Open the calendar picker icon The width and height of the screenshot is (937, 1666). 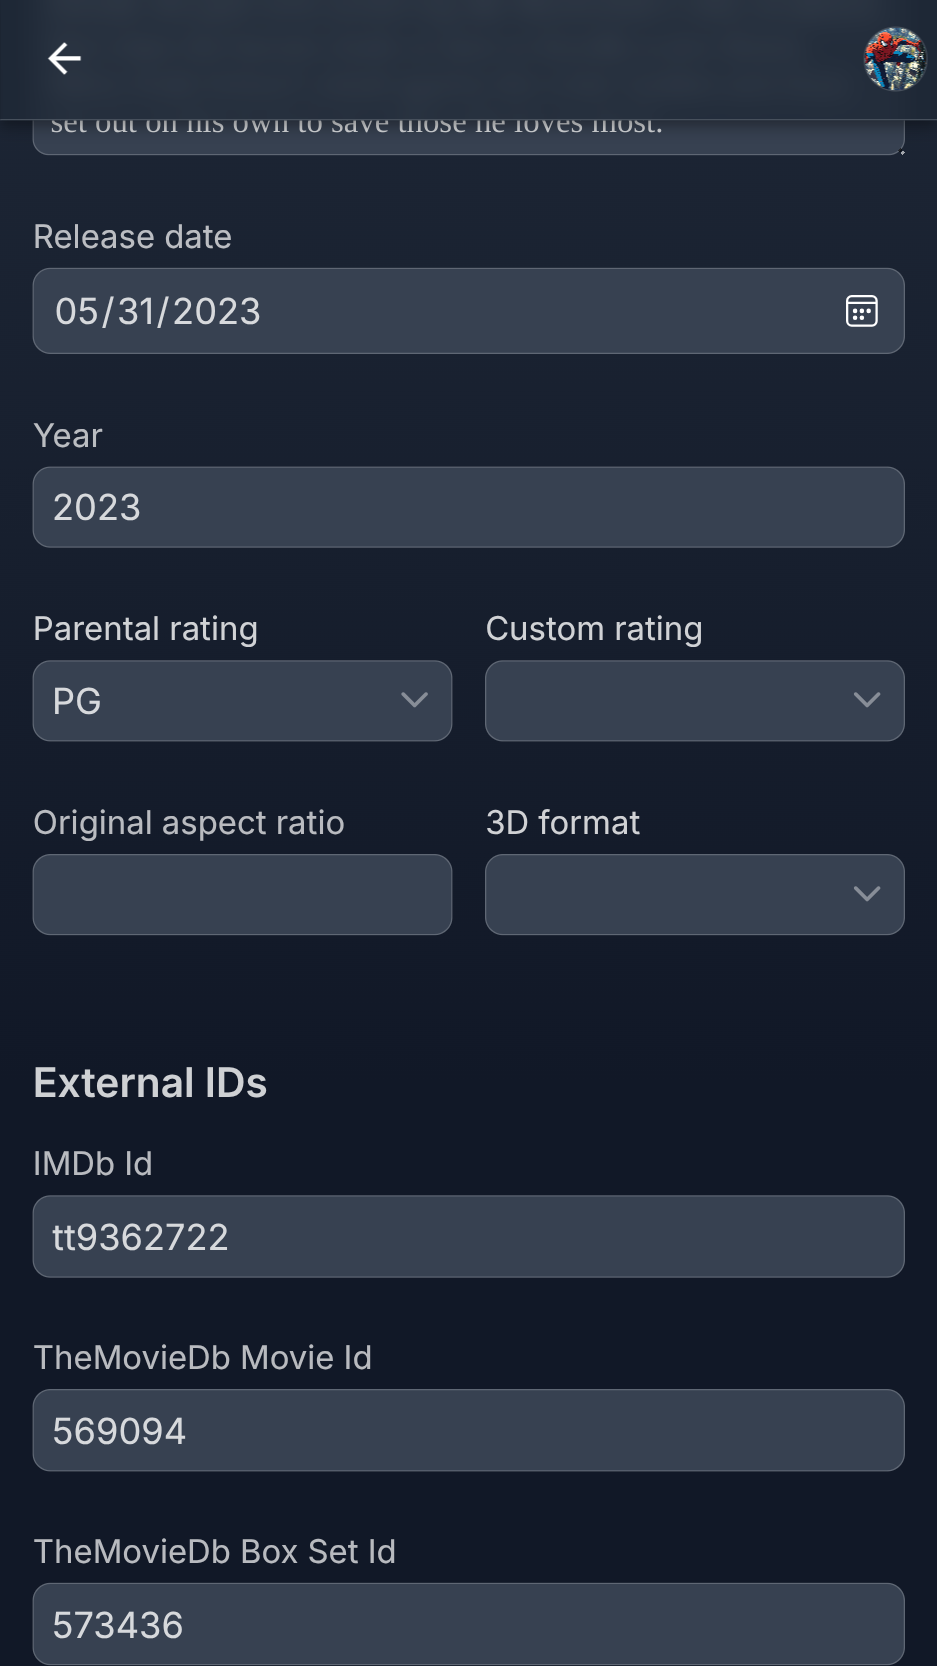coord(861,312)
